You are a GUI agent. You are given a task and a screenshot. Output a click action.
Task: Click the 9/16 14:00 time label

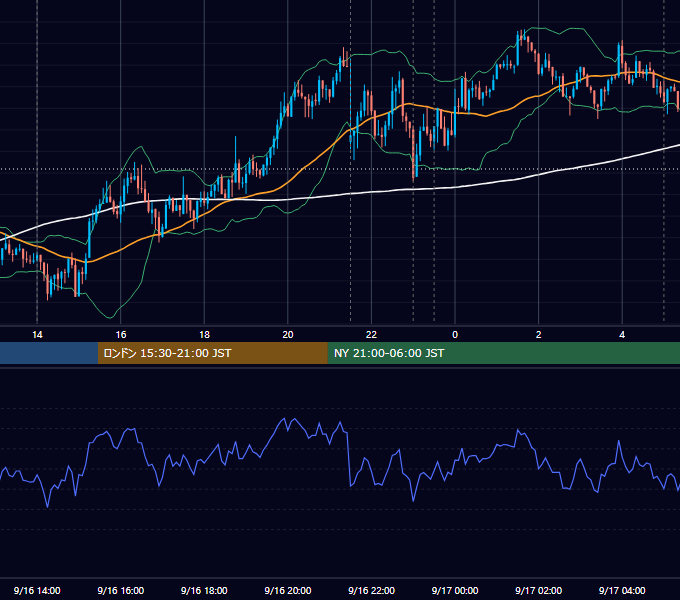click(x=37, y=590)
